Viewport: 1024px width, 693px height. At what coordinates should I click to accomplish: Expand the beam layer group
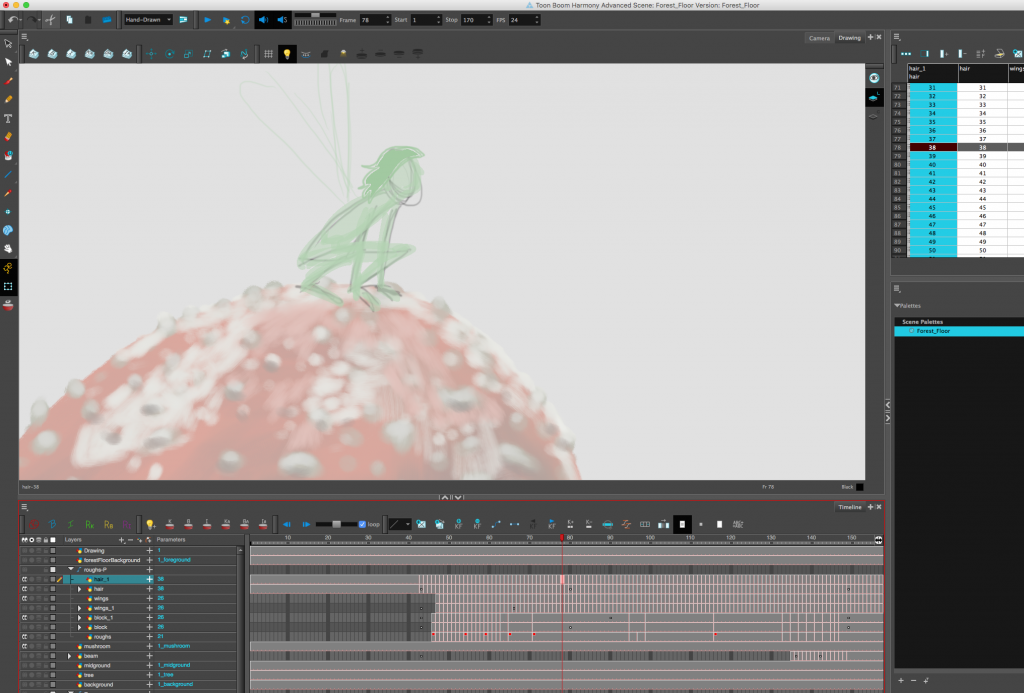click(x=70, y=656)
